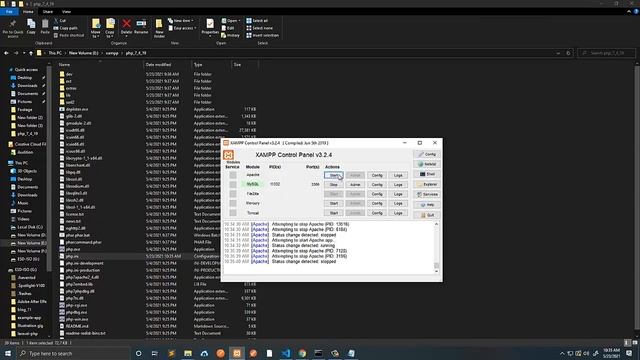Open Windows Start menu
640x360 pixels.
8,353
